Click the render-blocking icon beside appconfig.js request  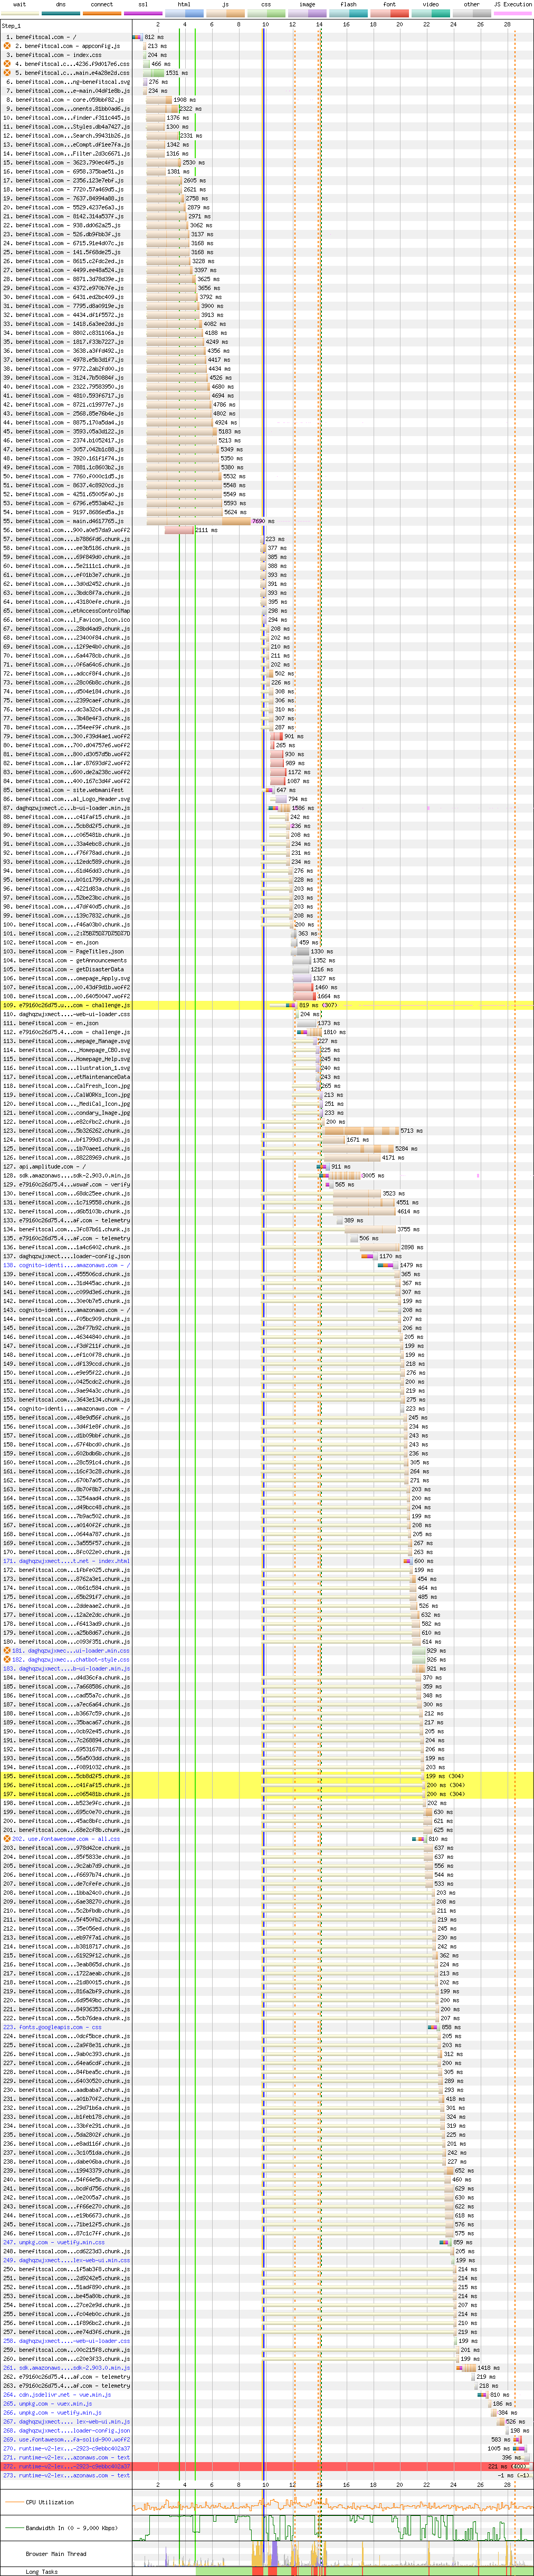pos(7,46)
